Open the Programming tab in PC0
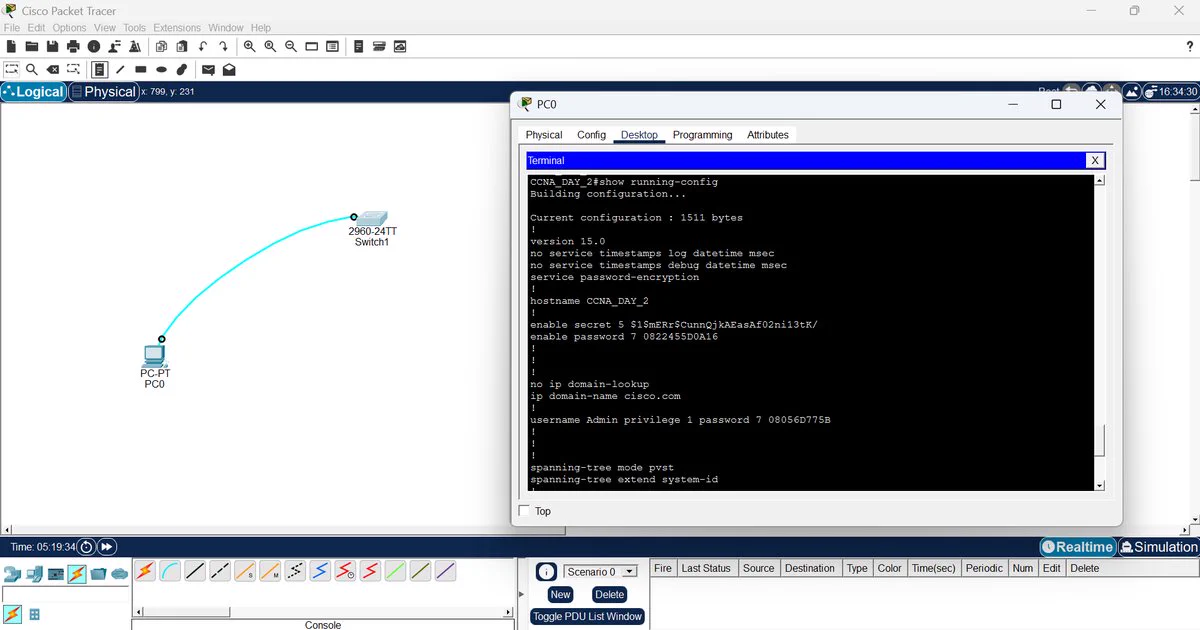1200x630 pixels. 702,135
